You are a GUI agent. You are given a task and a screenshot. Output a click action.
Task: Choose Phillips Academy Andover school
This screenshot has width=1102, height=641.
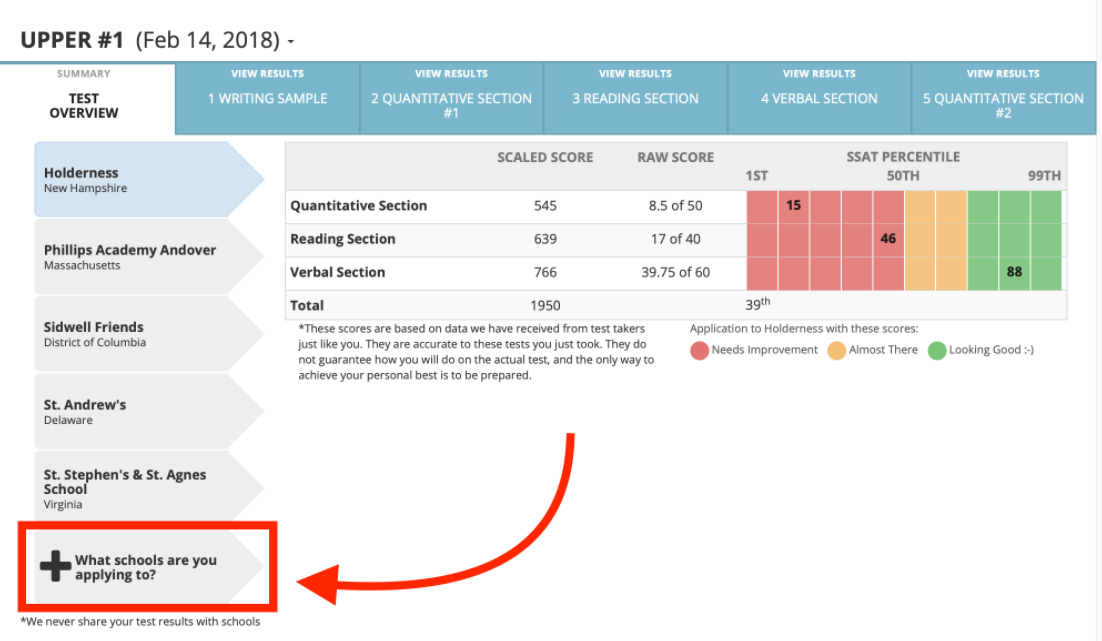coord(148,257)
